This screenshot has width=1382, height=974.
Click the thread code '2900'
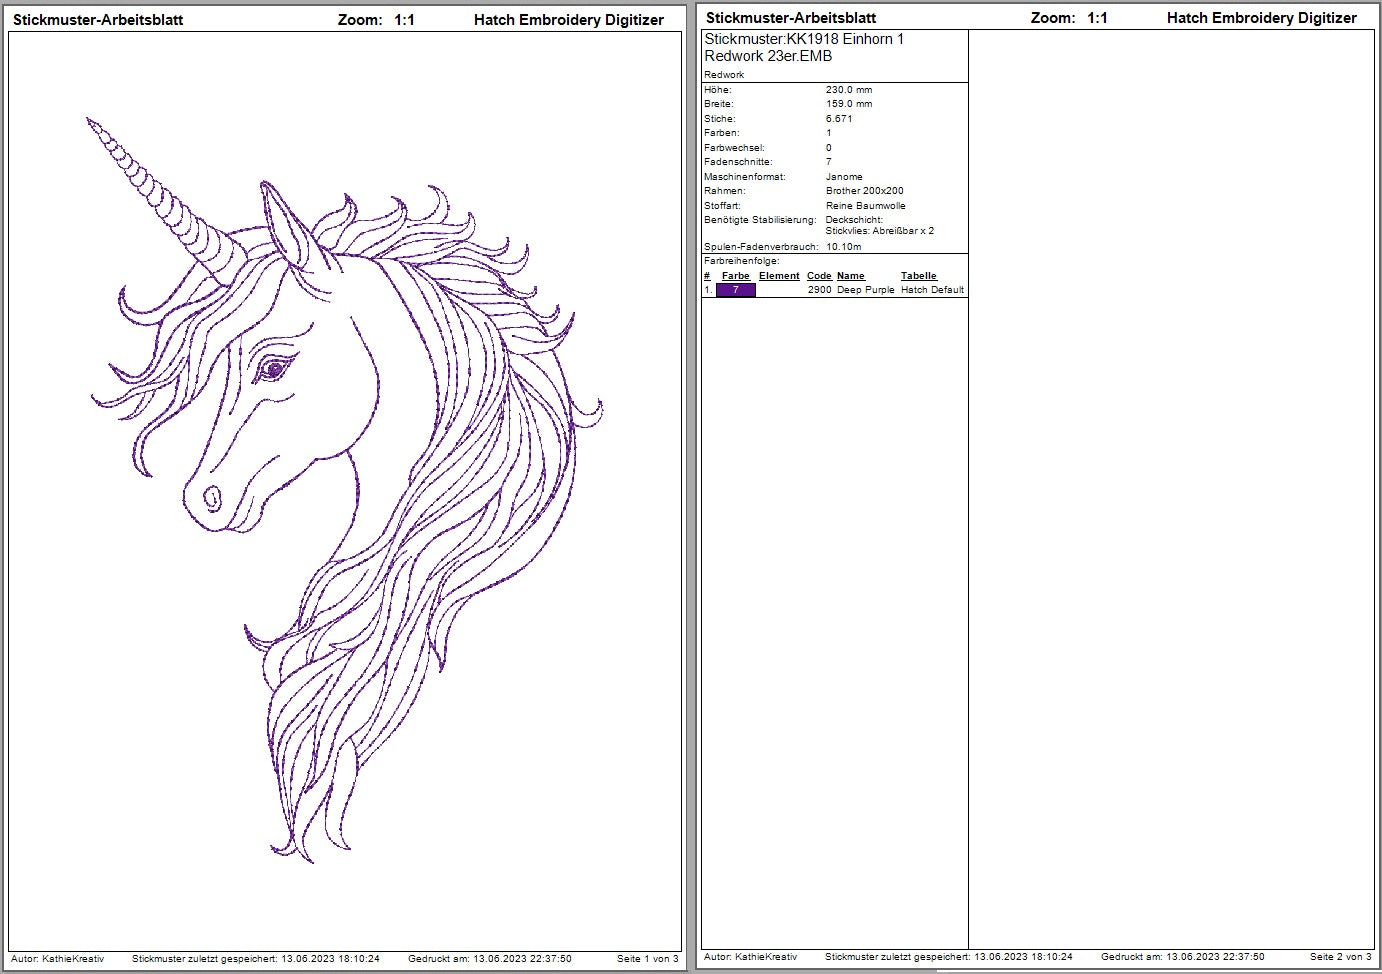click(x=819, y=290)
